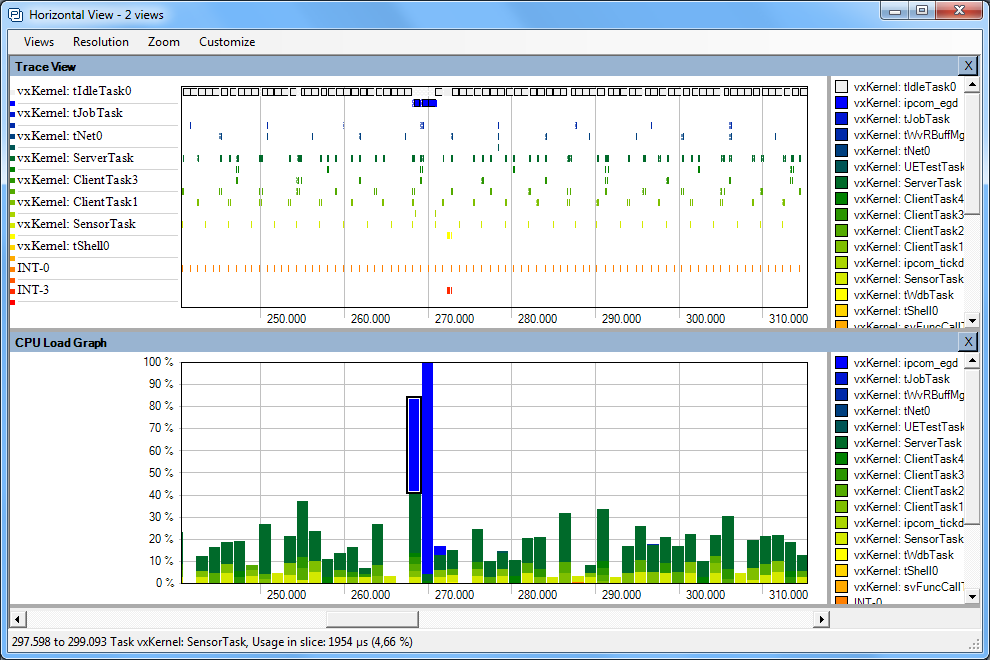Open the Zoom menu
990x660 pixels.
click(164, 42)
